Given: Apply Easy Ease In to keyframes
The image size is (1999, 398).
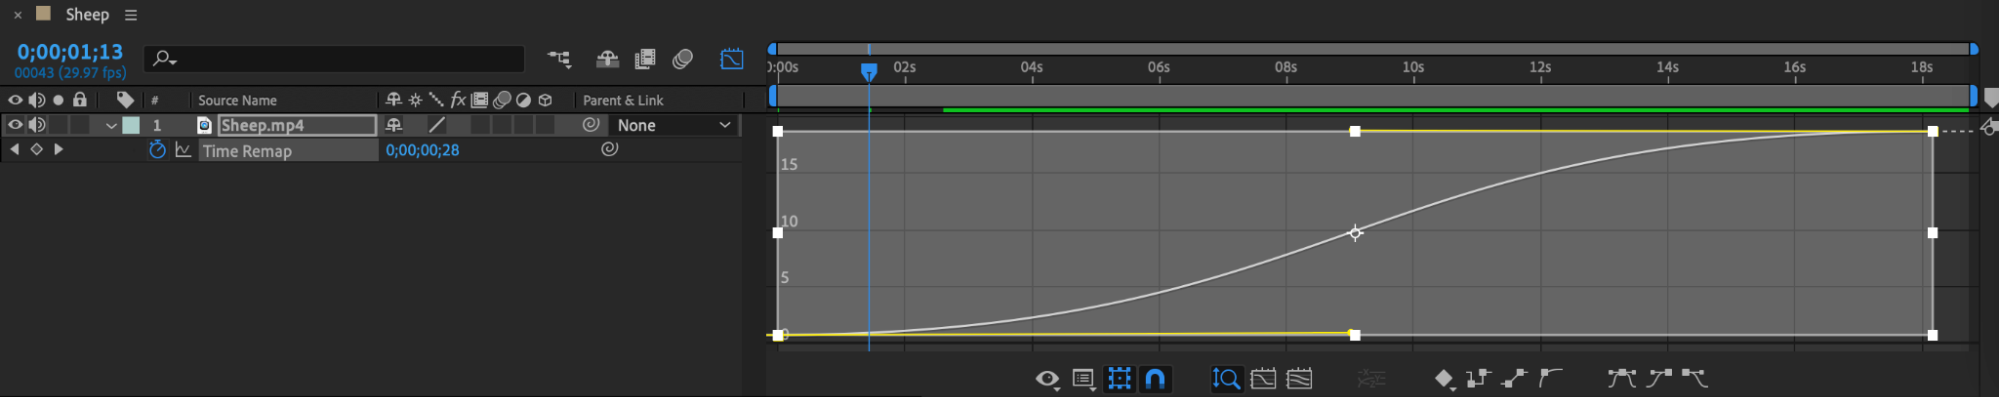Looking at the screenshot, I should click(1659, 378).
